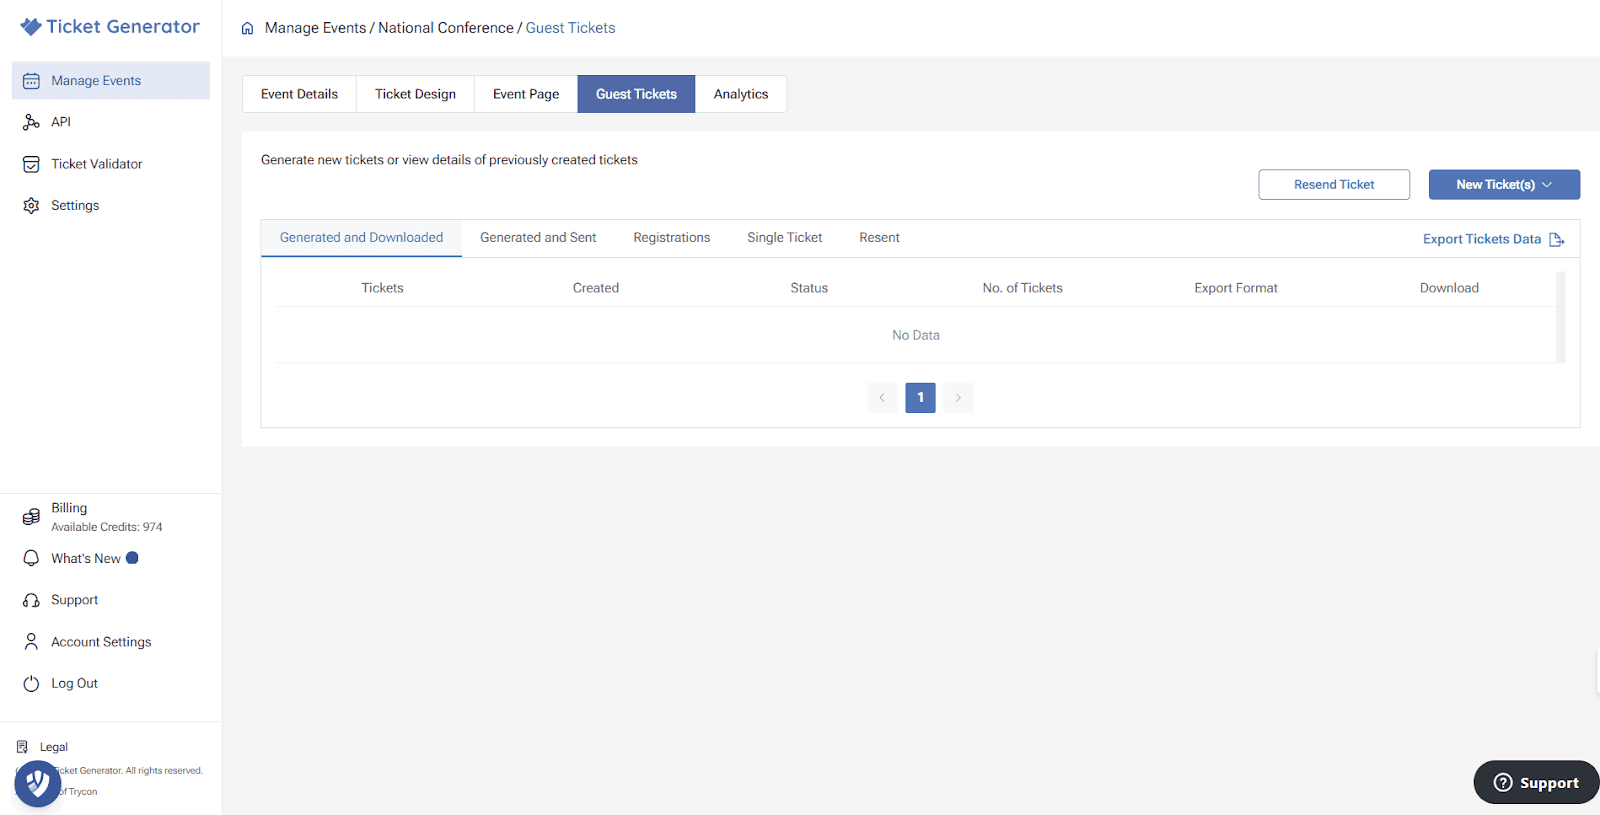Switch to the Analytics tab
1600x815 pixels.
click(741, 94)
